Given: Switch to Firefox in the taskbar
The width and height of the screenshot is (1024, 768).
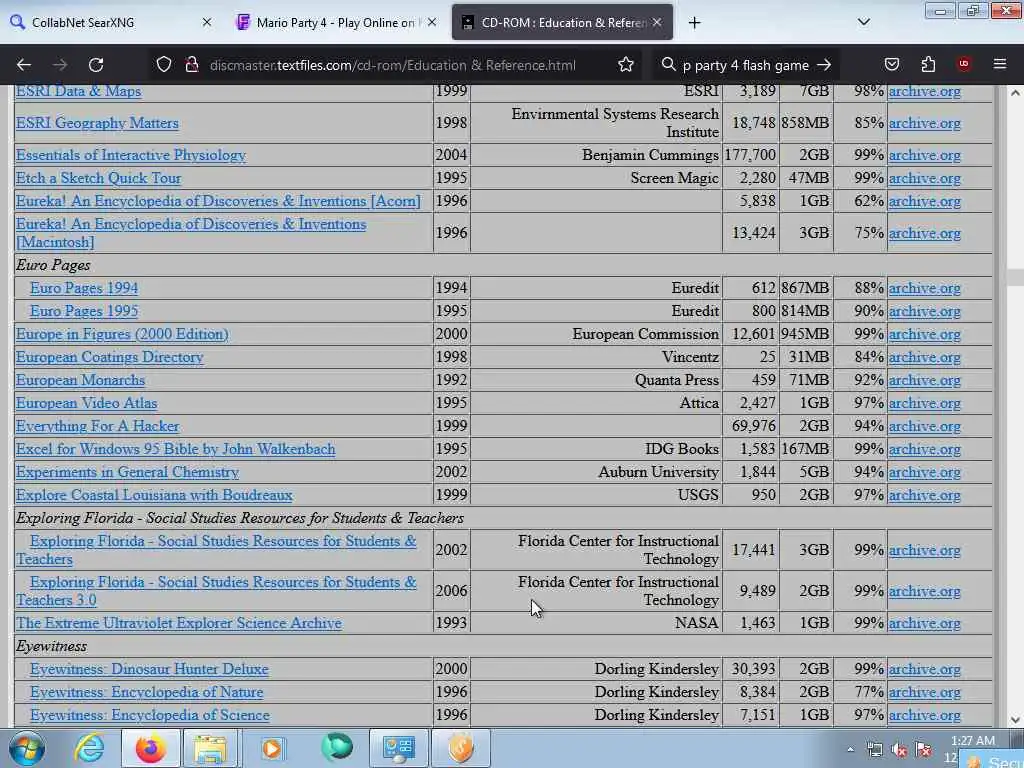Looking at the screenshot, I should pos(150,748).
